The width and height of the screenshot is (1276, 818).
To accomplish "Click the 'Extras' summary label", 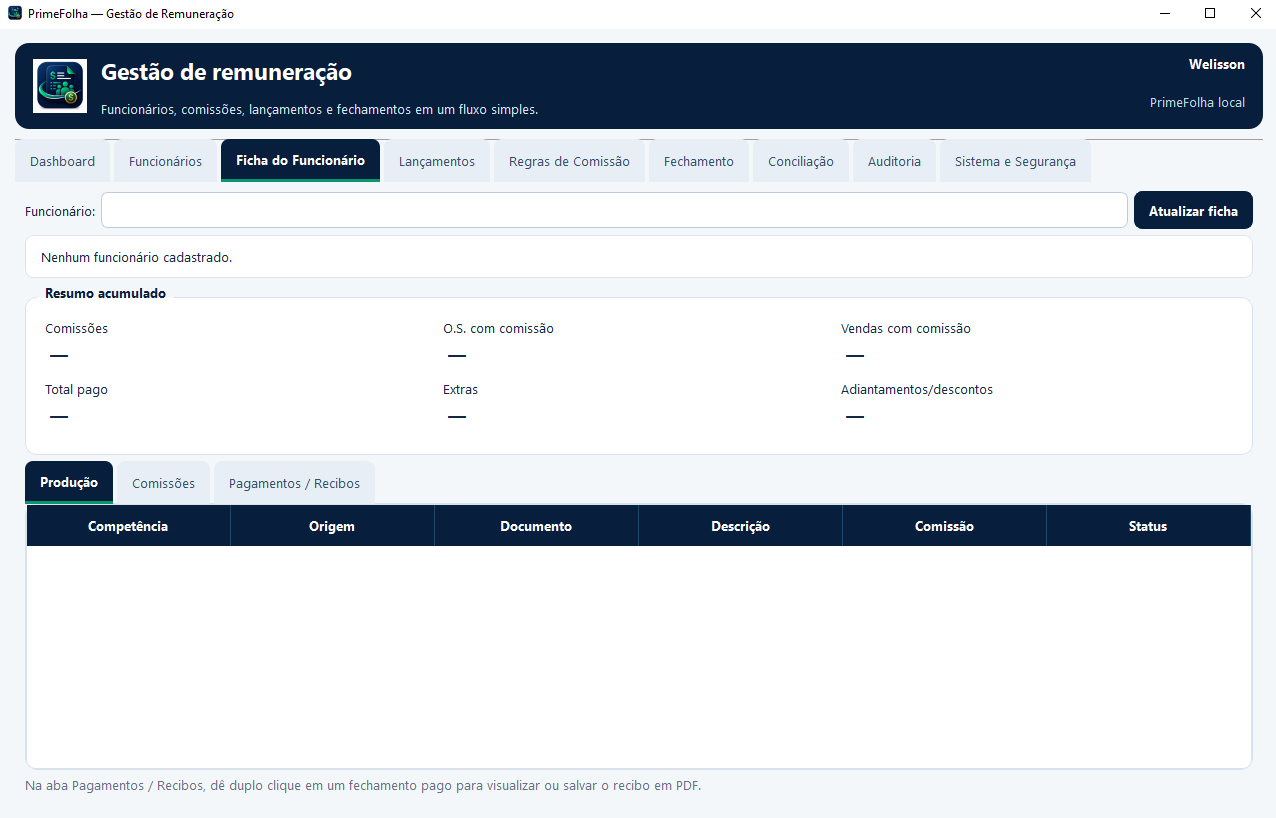I will pos(460,389).
